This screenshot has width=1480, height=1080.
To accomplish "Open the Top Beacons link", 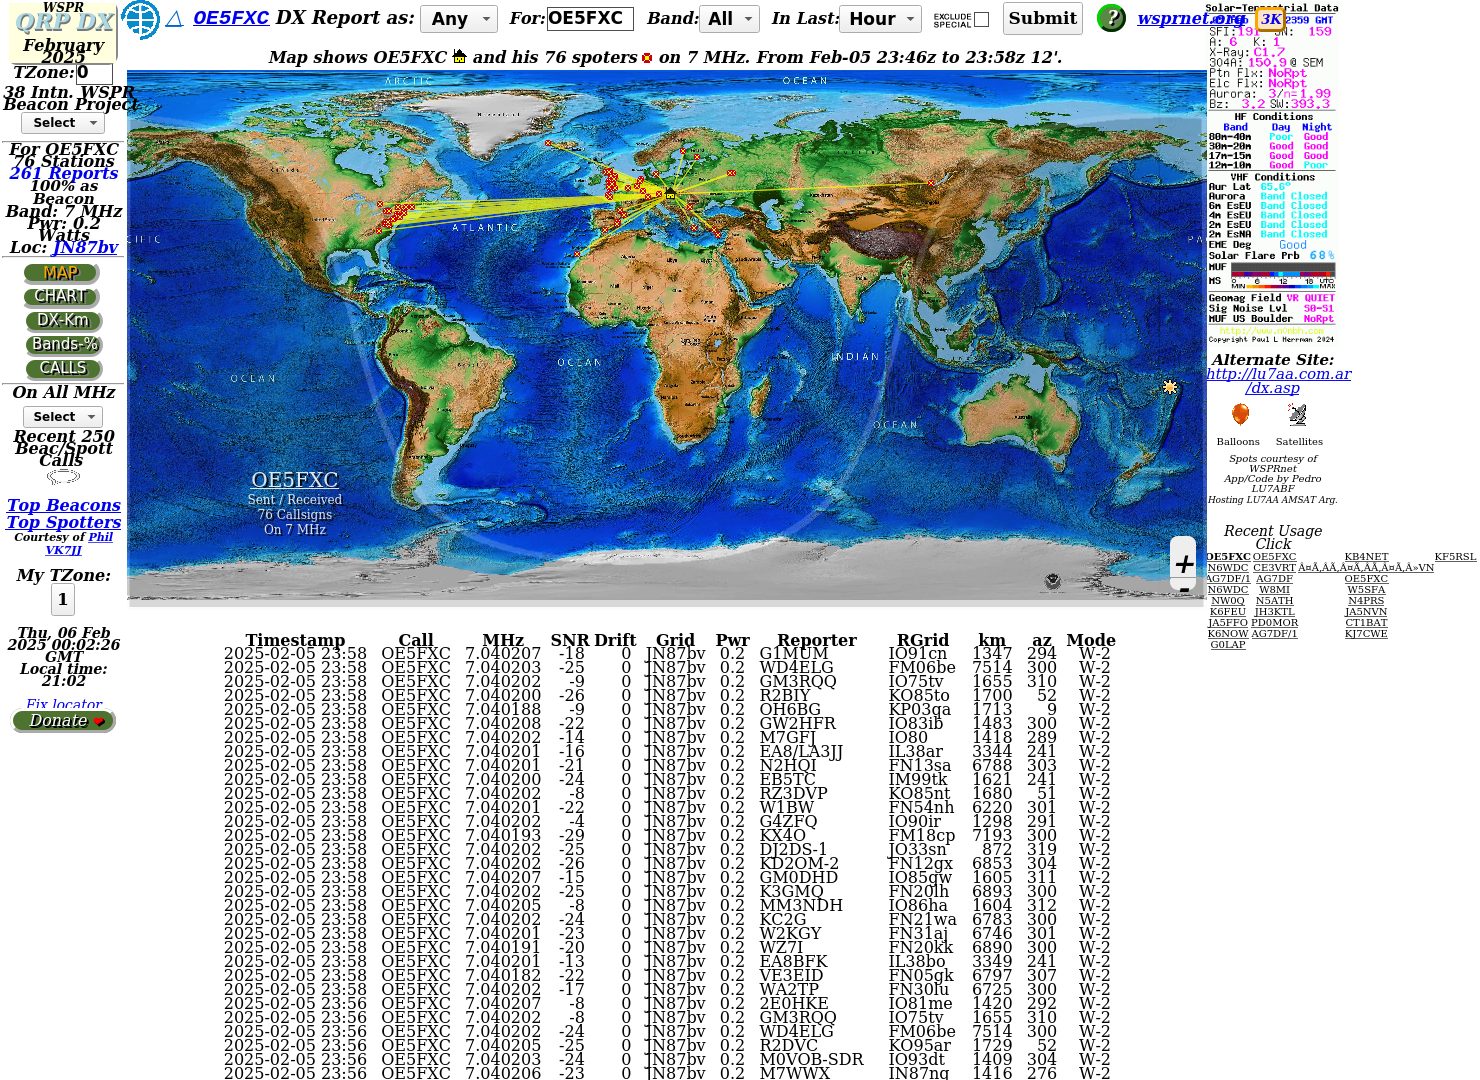I will click(64, 506).
